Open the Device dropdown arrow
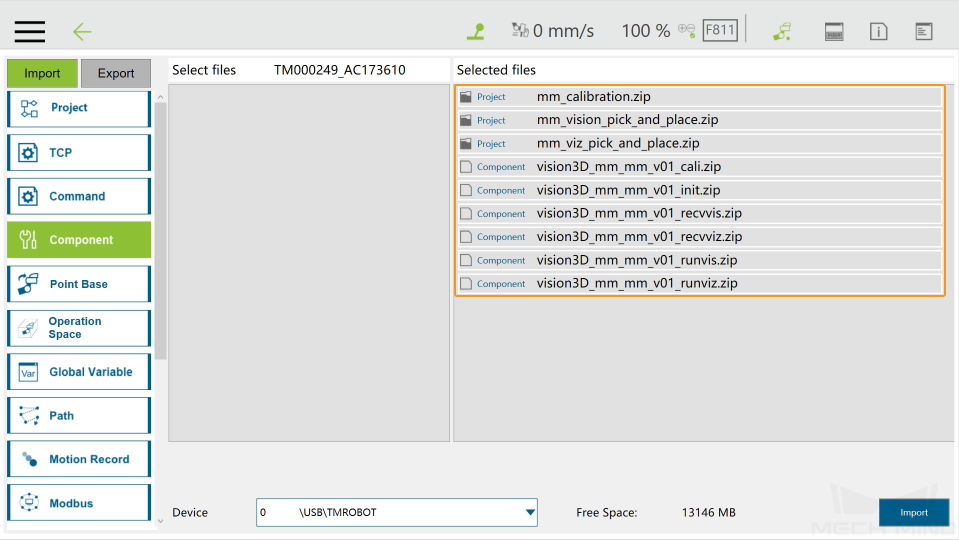 pos(530,512)
